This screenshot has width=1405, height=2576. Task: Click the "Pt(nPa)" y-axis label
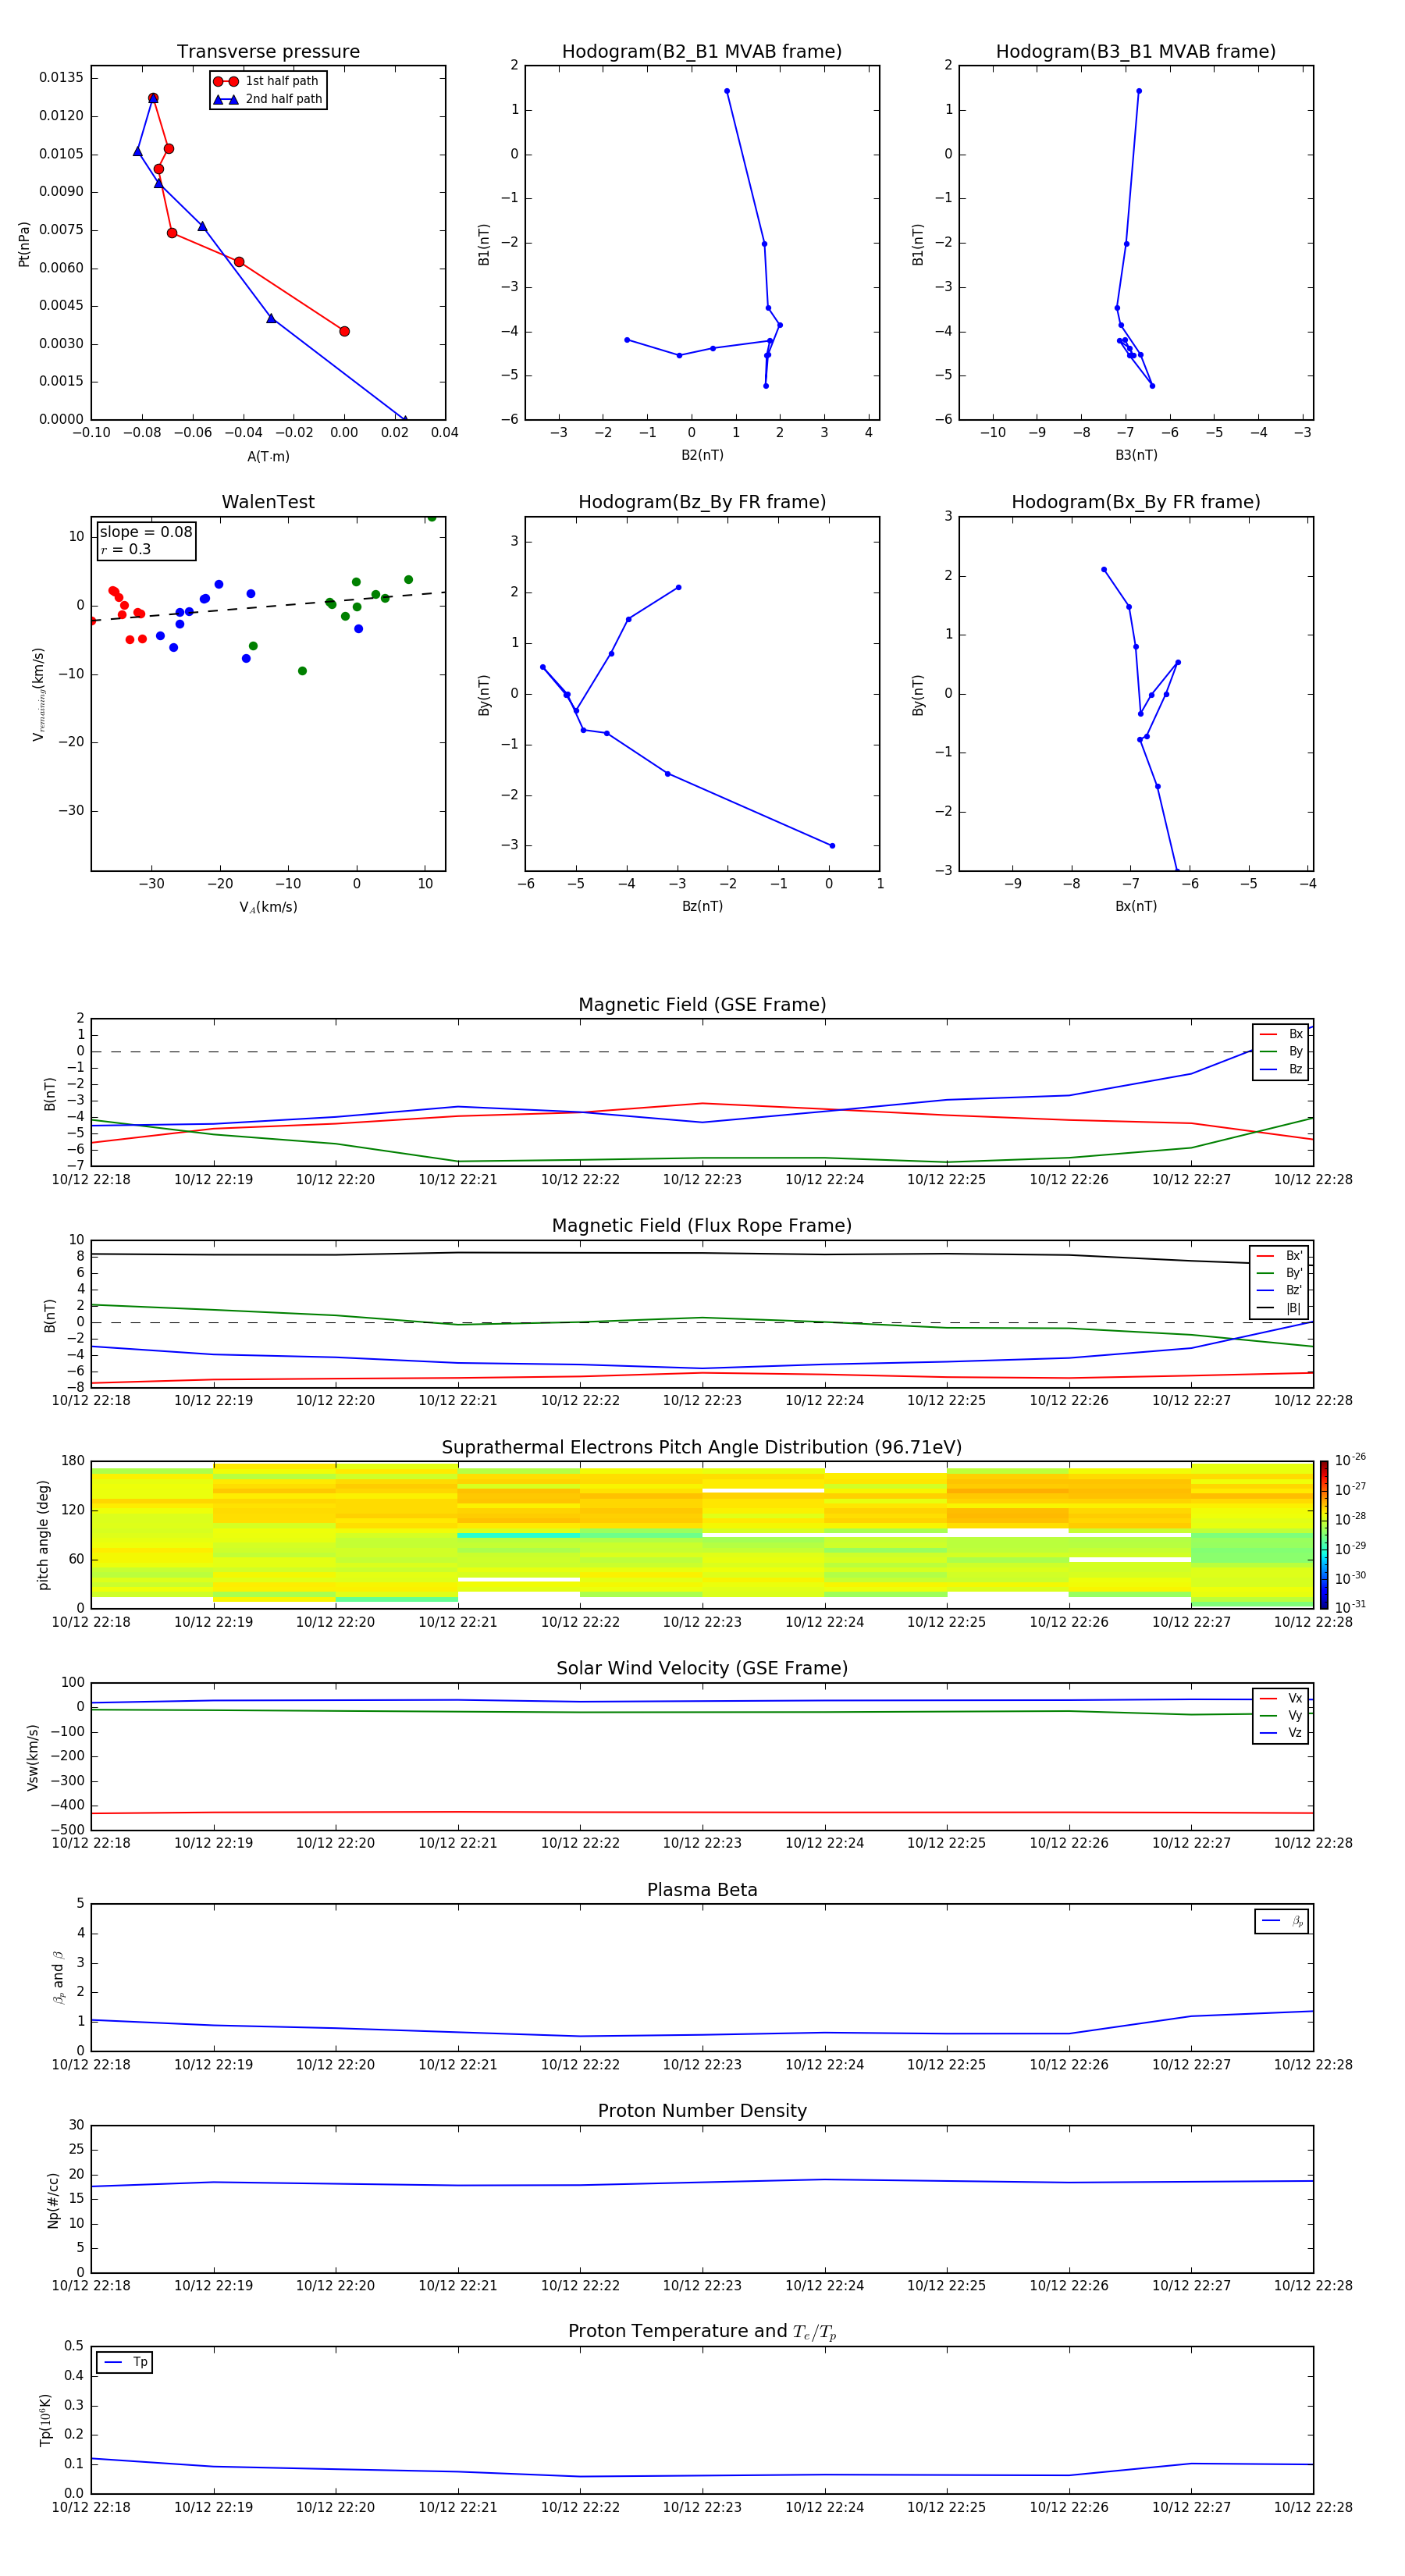click(24, 244)
